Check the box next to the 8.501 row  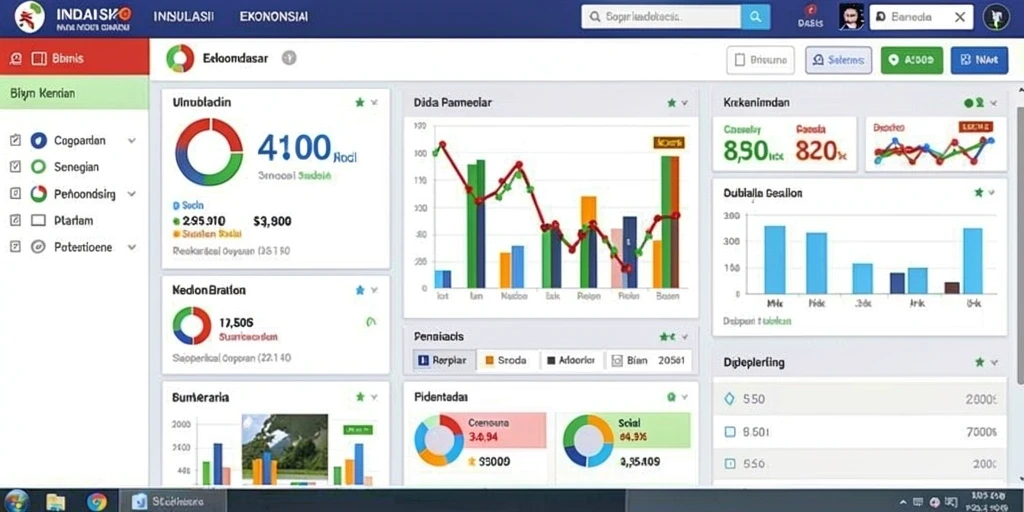(x=730, y=432)
